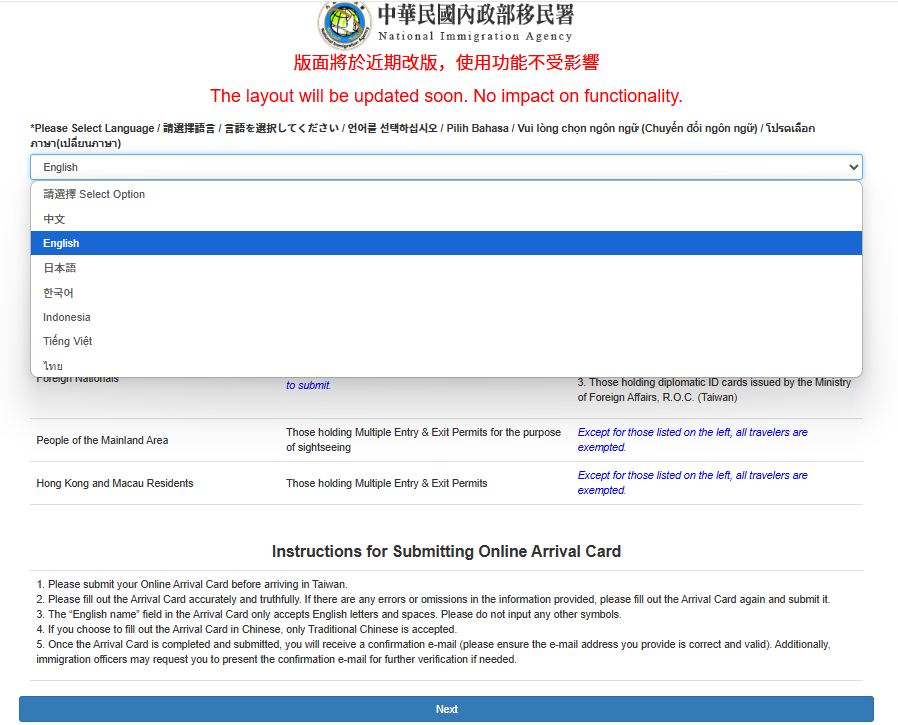Viewport: 898px width, 725px height.
Task: Select the ไทย language option
Action: click(x=52, y=366)
